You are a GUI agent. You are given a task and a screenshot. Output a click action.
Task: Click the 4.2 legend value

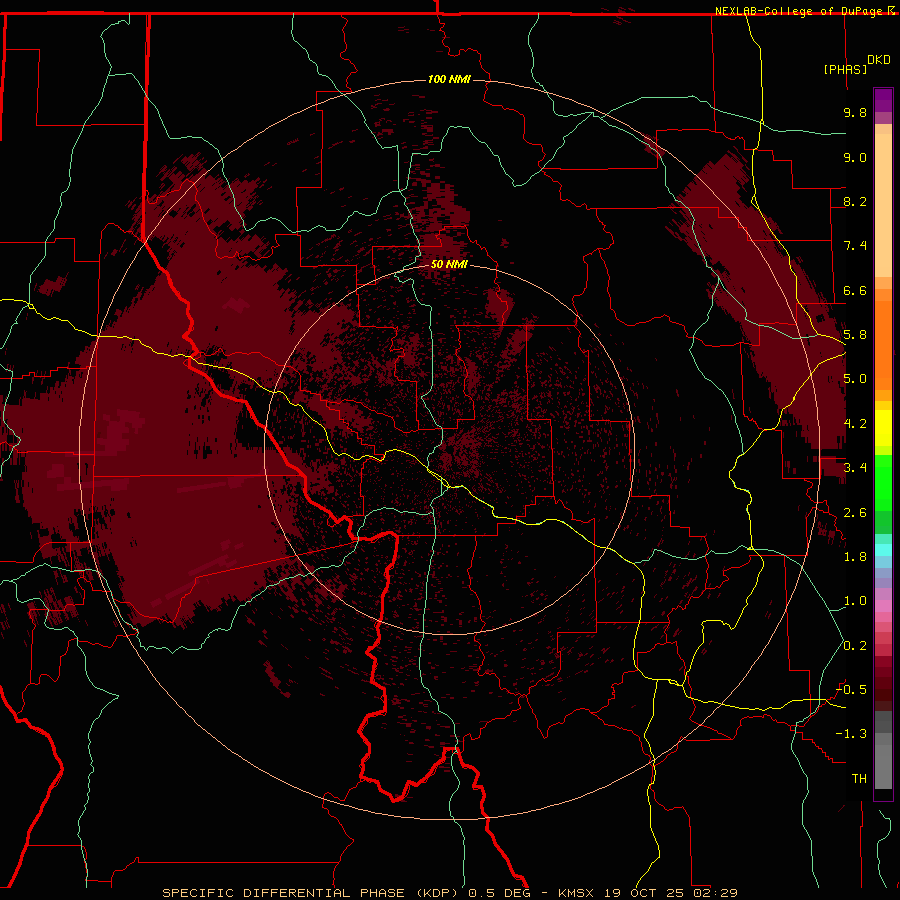click(x=855, y=424)
